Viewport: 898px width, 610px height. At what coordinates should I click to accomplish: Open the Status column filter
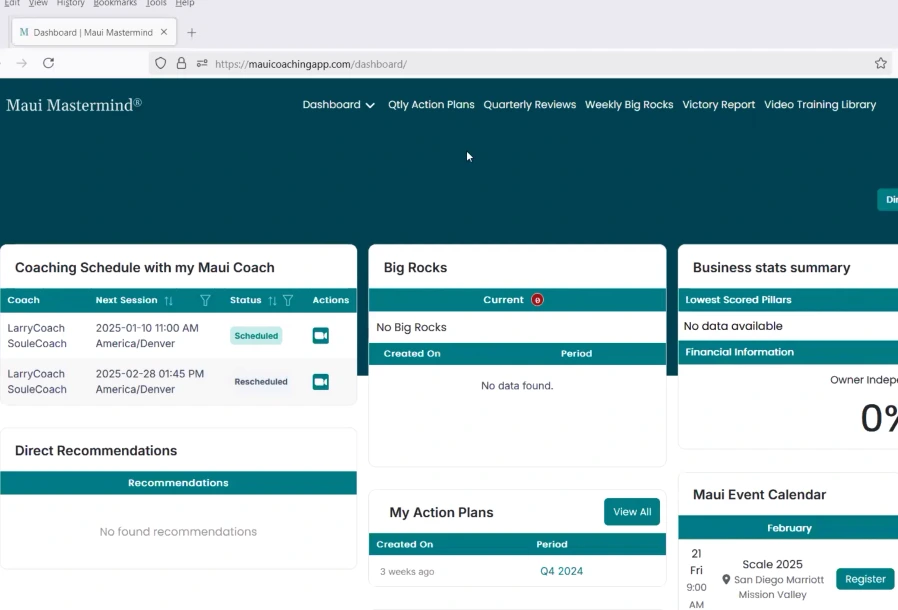coord(288,300)
